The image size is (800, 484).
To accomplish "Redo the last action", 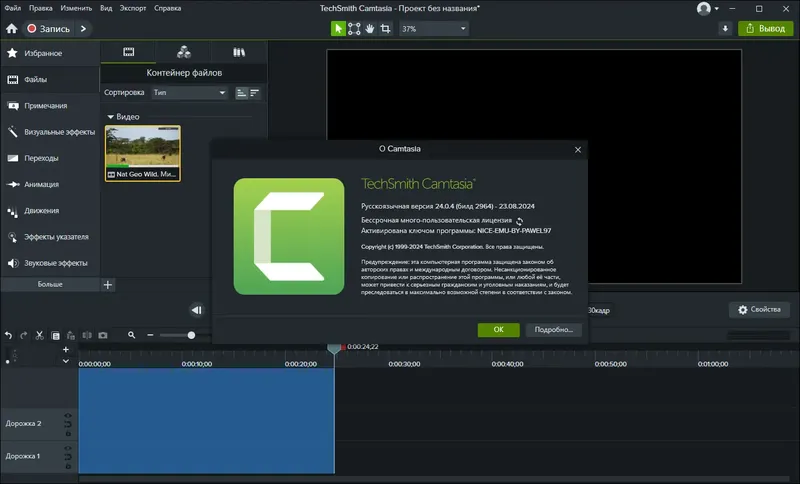I will (x=23, y=336).
